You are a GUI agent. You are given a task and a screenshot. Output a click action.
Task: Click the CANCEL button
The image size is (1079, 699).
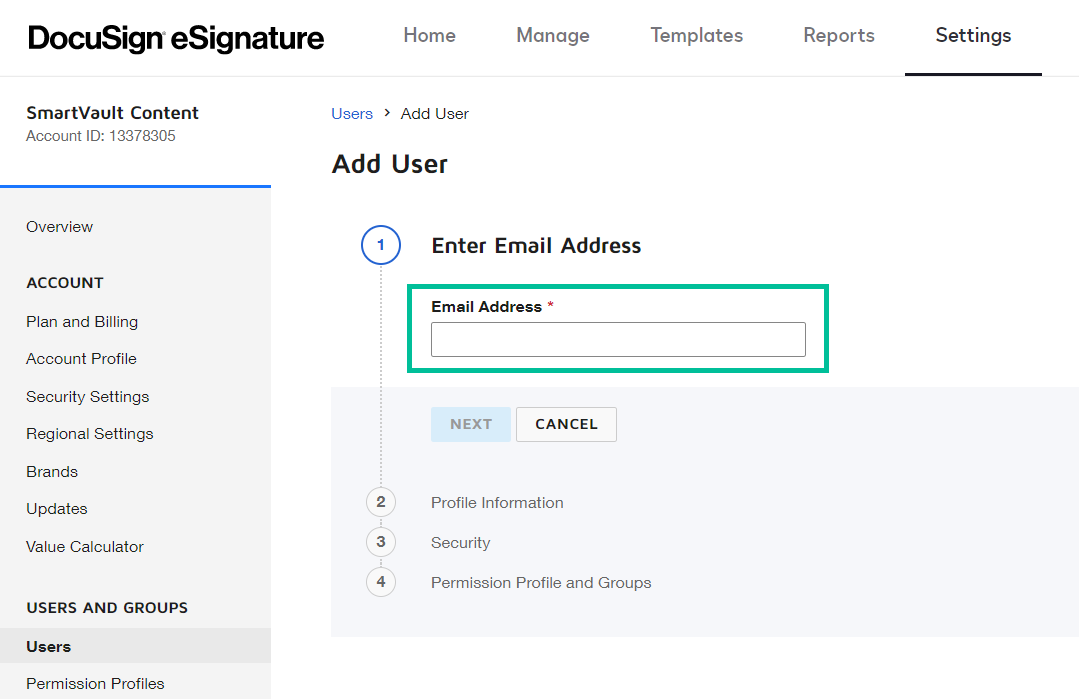[x=566, y=424]
